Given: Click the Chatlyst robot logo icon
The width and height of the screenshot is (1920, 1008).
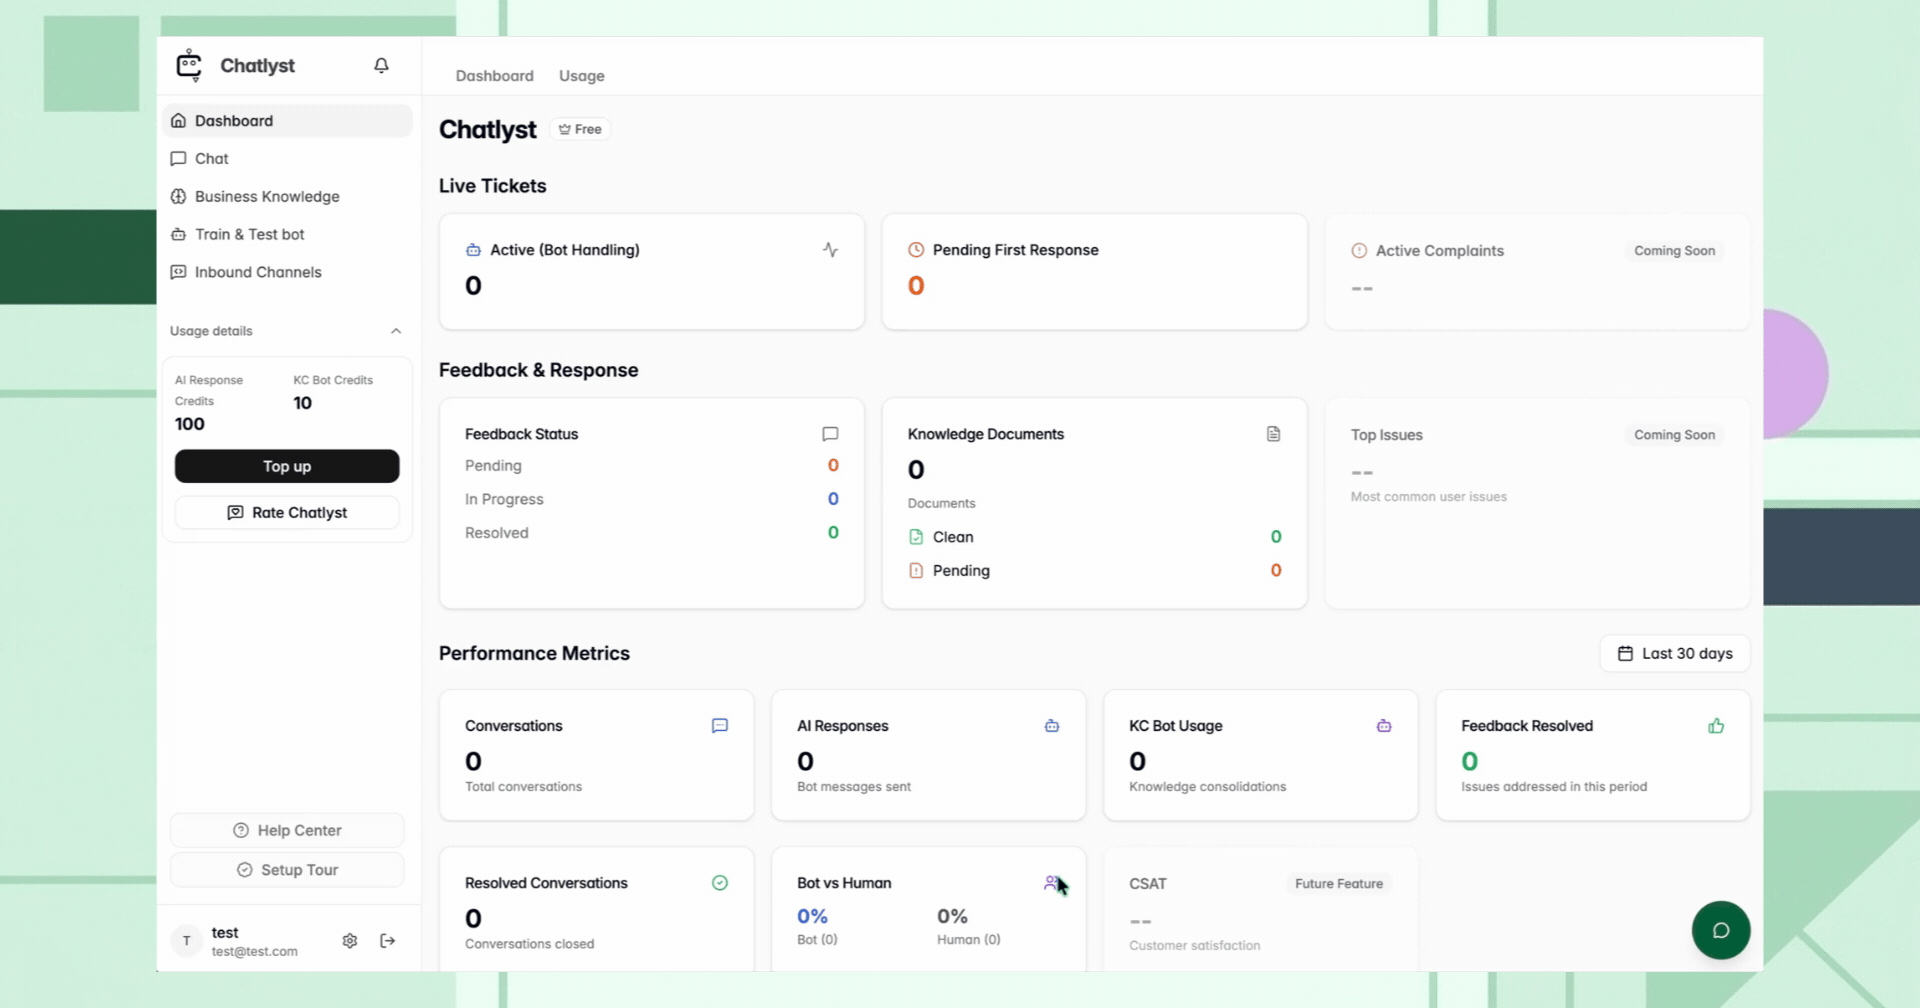Looking at the screenshot, I should tap(189, 65).
